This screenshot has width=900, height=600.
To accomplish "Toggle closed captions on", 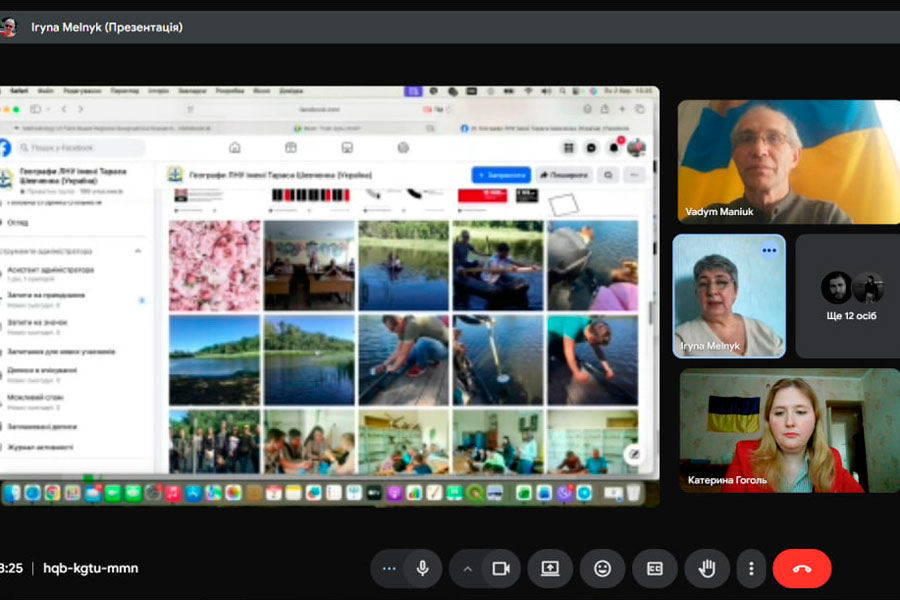I will 655,568.
